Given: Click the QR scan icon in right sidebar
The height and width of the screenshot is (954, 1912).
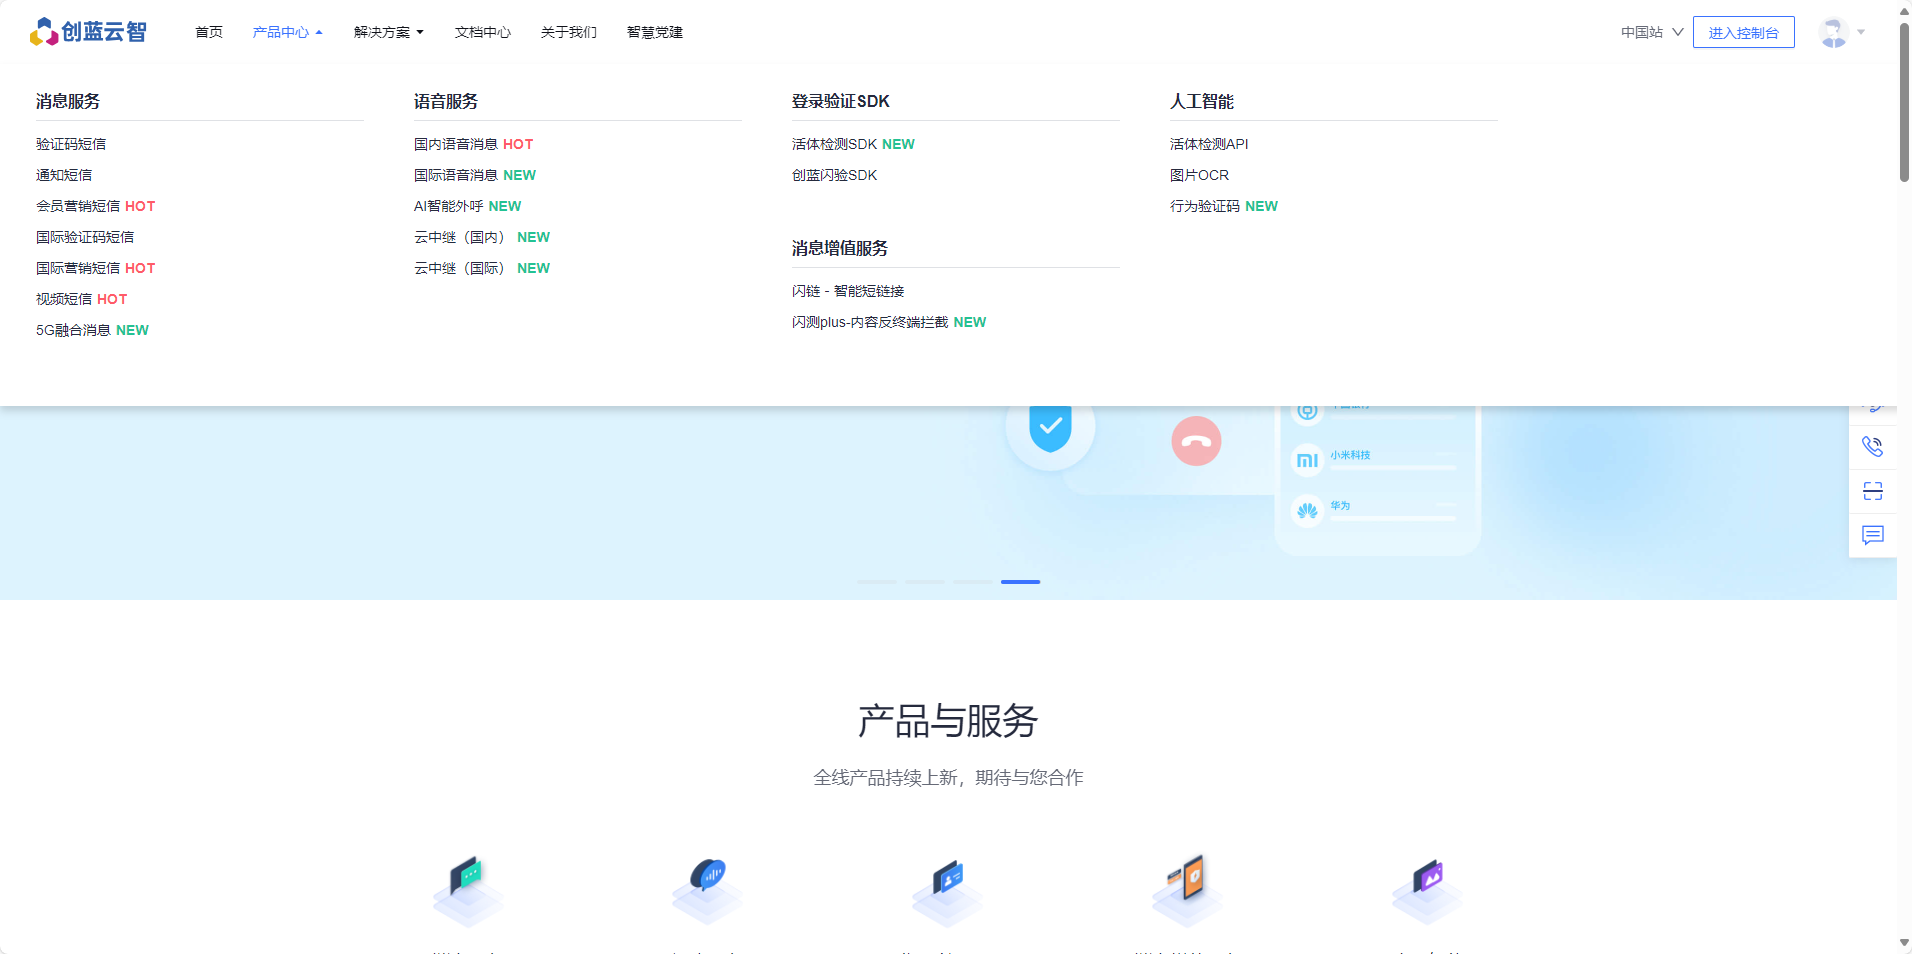Looking at the screenshot, I should (1872, 491).
